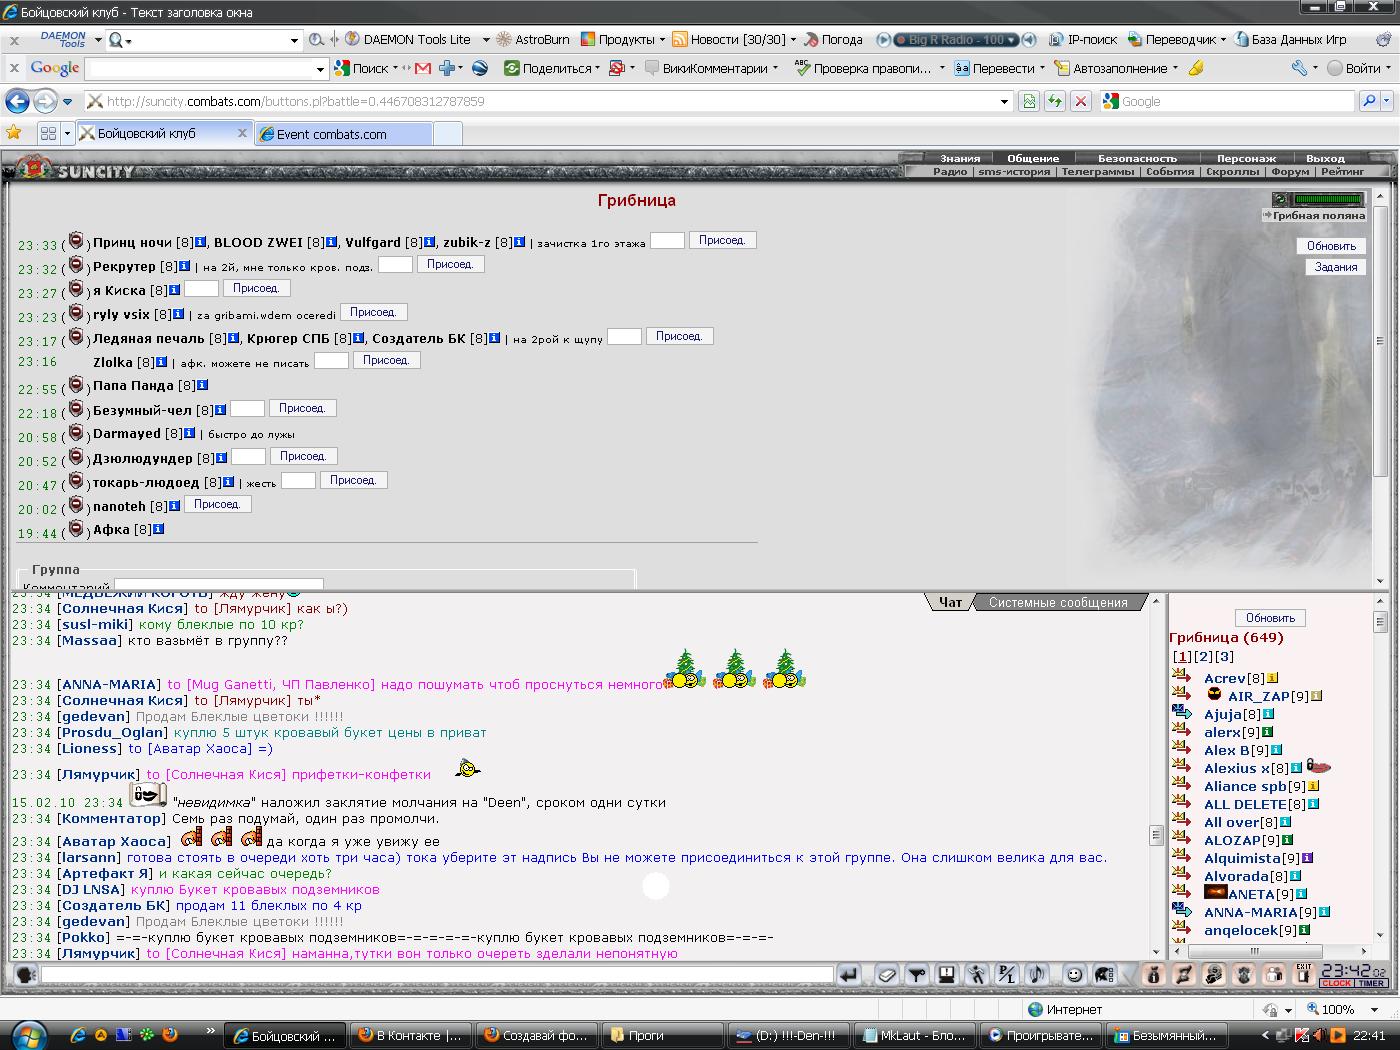Click Обновить button under Грибная поляна

click(1331, 245)
